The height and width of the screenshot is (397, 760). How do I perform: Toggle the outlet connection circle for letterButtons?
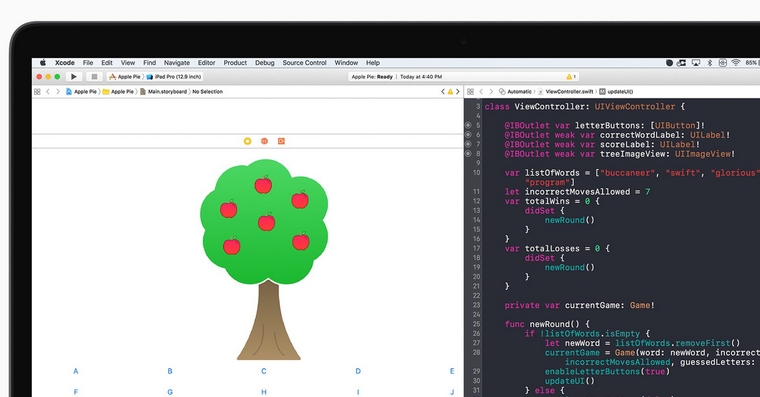click(x=468, y=125)
